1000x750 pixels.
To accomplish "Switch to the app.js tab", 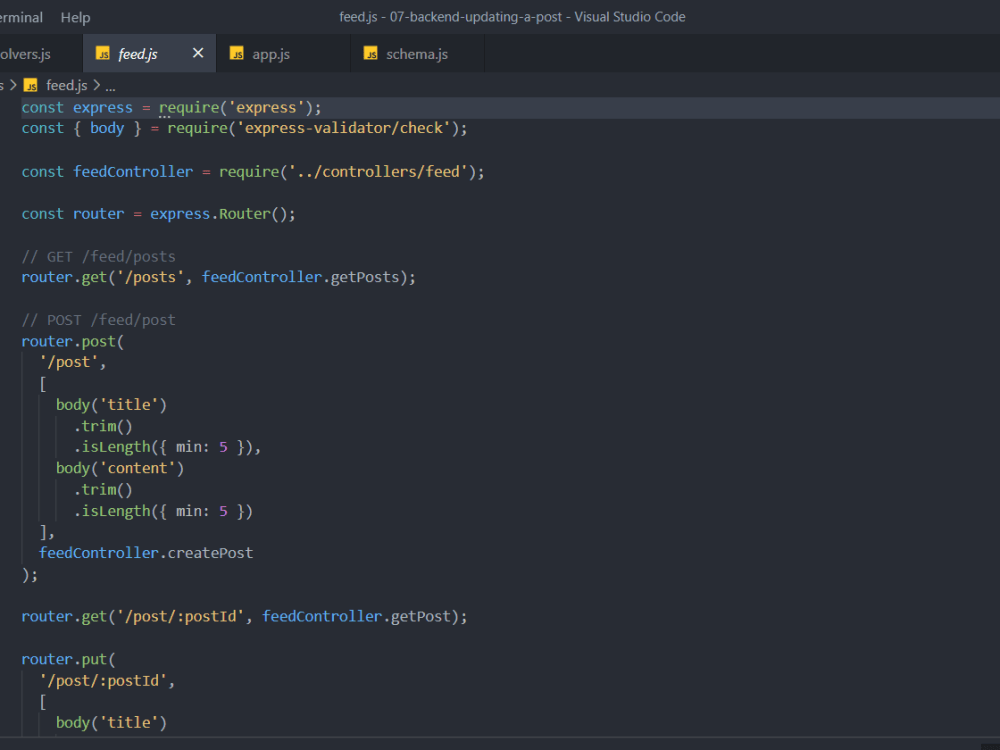I will [x=270, y=54].
